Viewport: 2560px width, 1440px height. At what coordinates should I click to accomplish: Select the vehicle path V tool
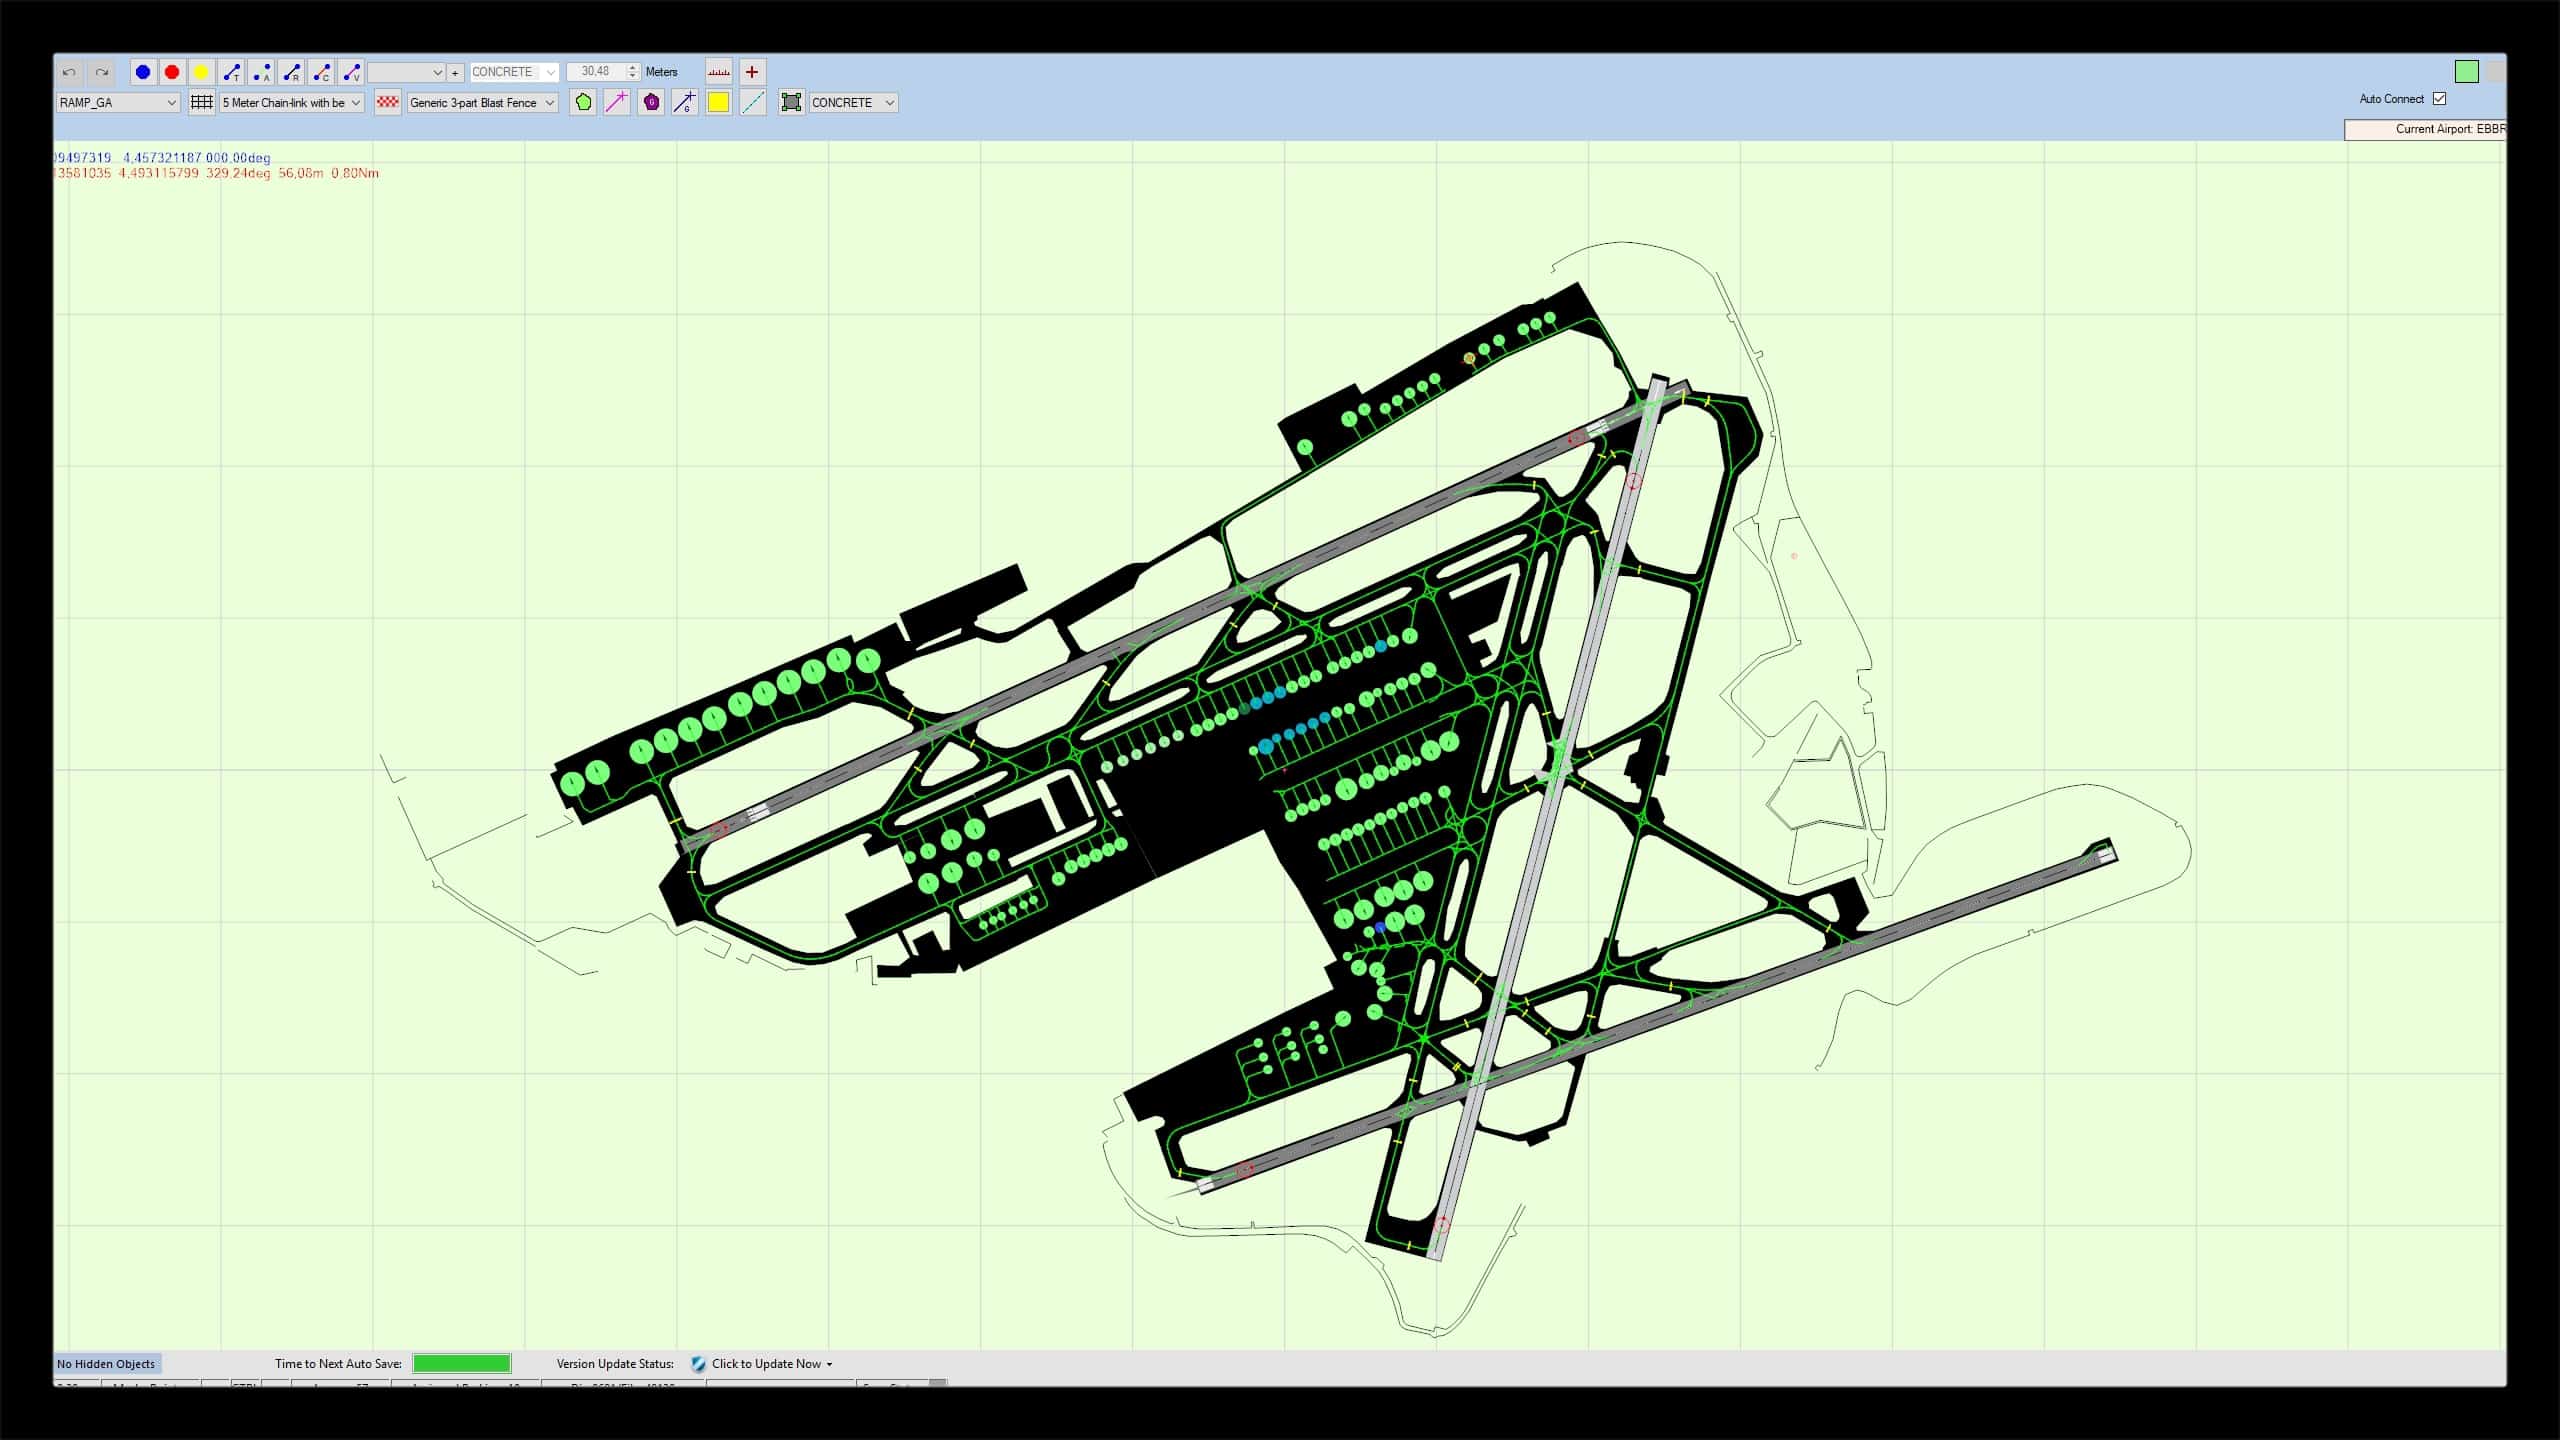pyautogui.click(x=351, y=72)
